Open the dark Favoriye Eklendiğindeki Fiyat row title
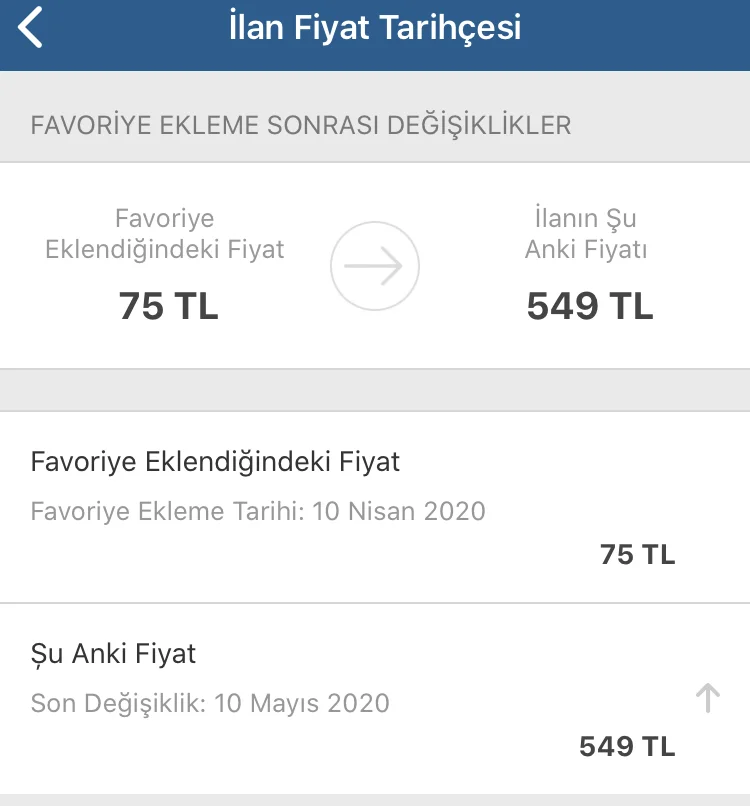The height and width of the screenshot is (806, 750). point(215,462)
